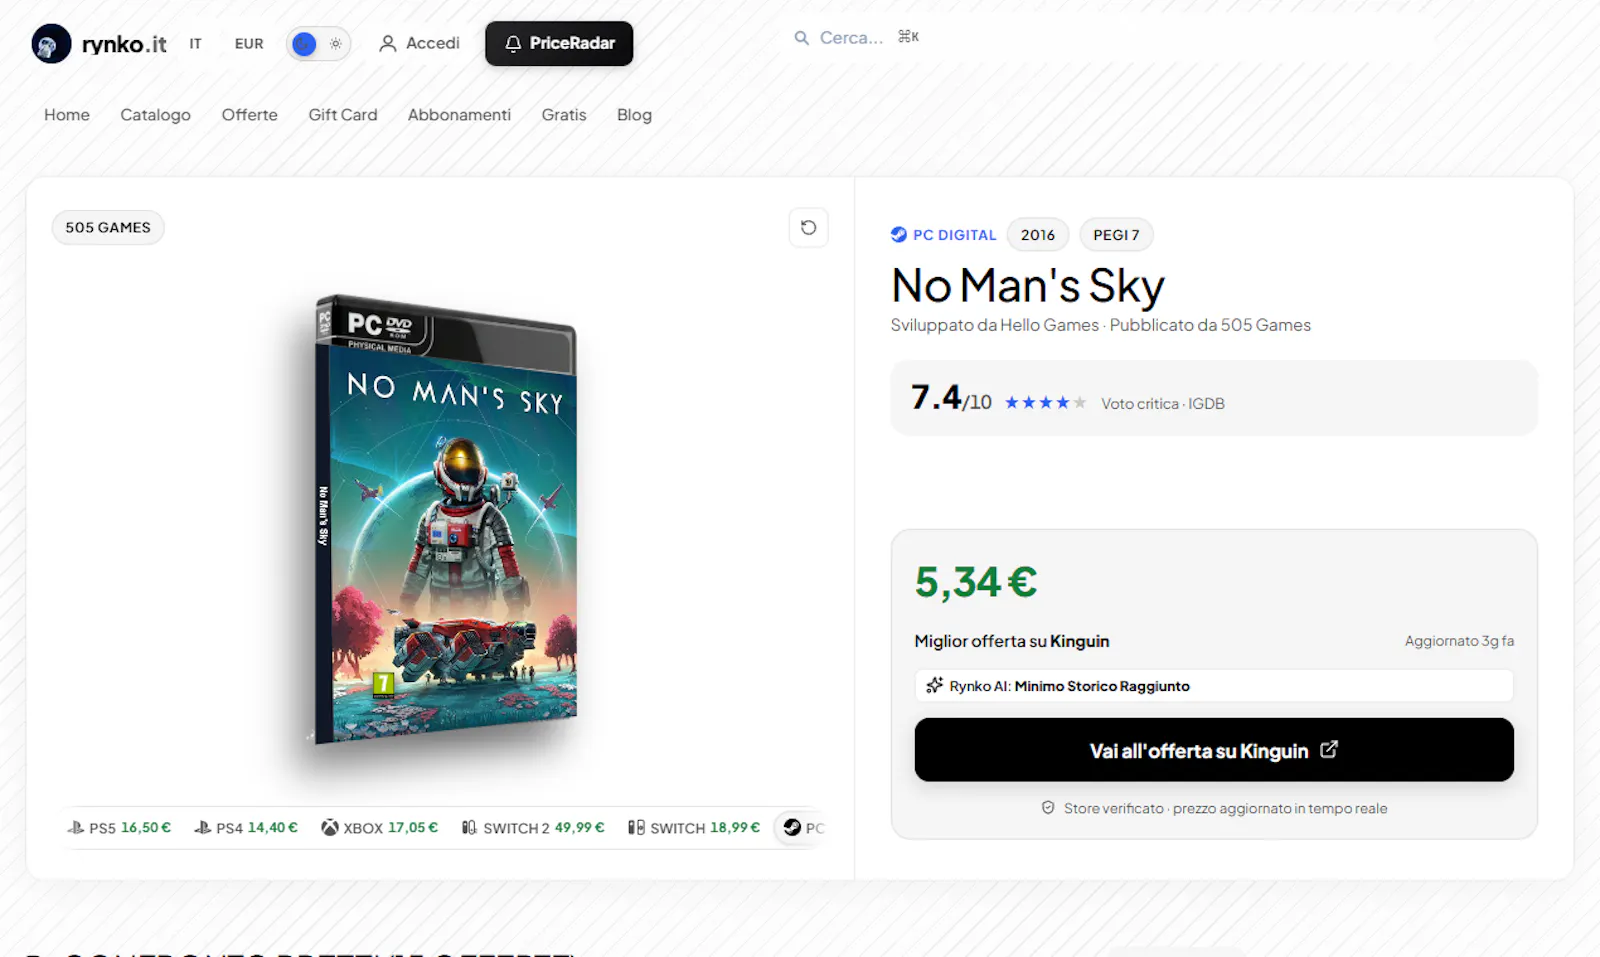The height and width of the screenshot is (957, 1600).
Task: Select the 505 GAMES publisher tag
Action: click(x=108, y=228)
